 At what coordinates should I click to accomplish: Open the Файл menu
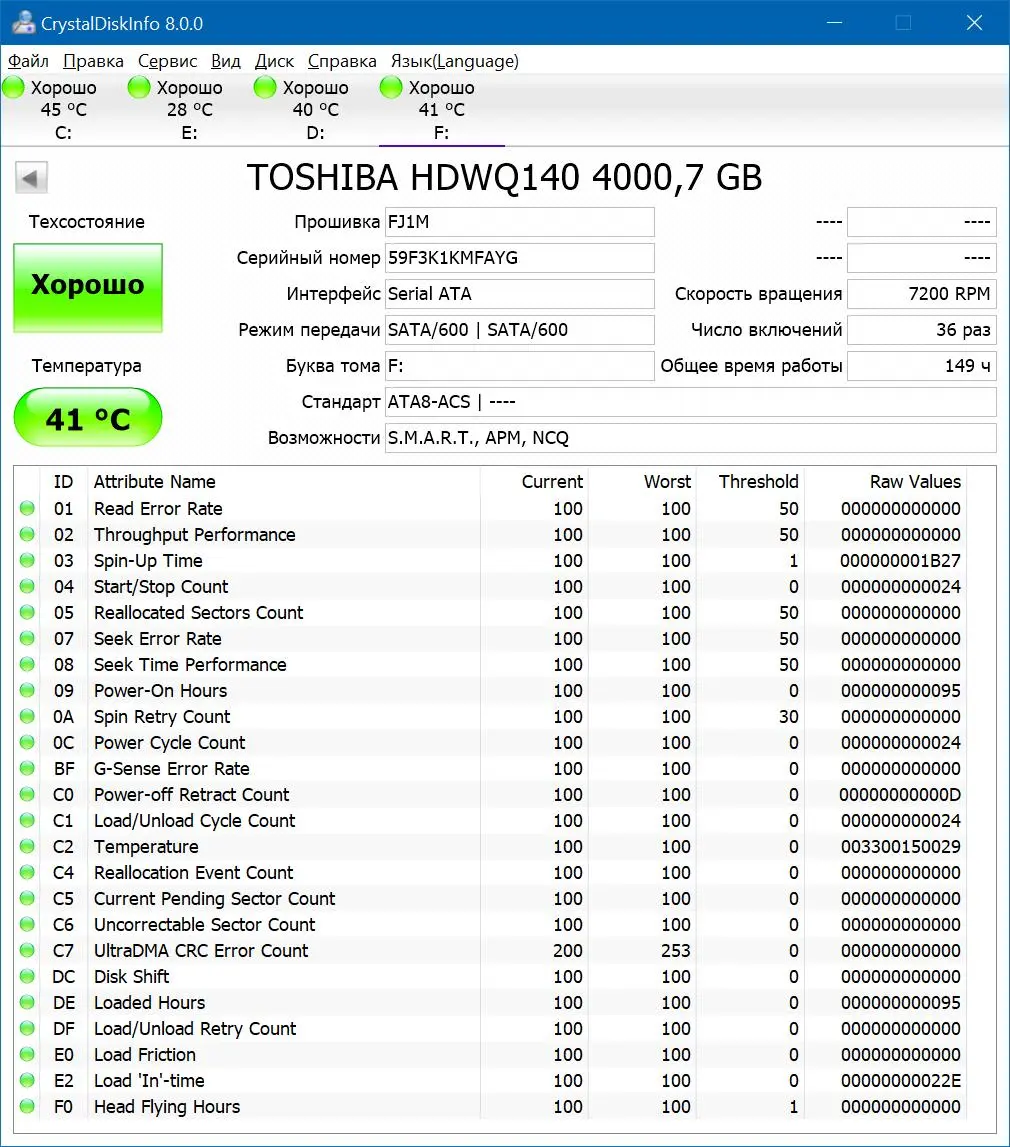(x=29, y=61)
